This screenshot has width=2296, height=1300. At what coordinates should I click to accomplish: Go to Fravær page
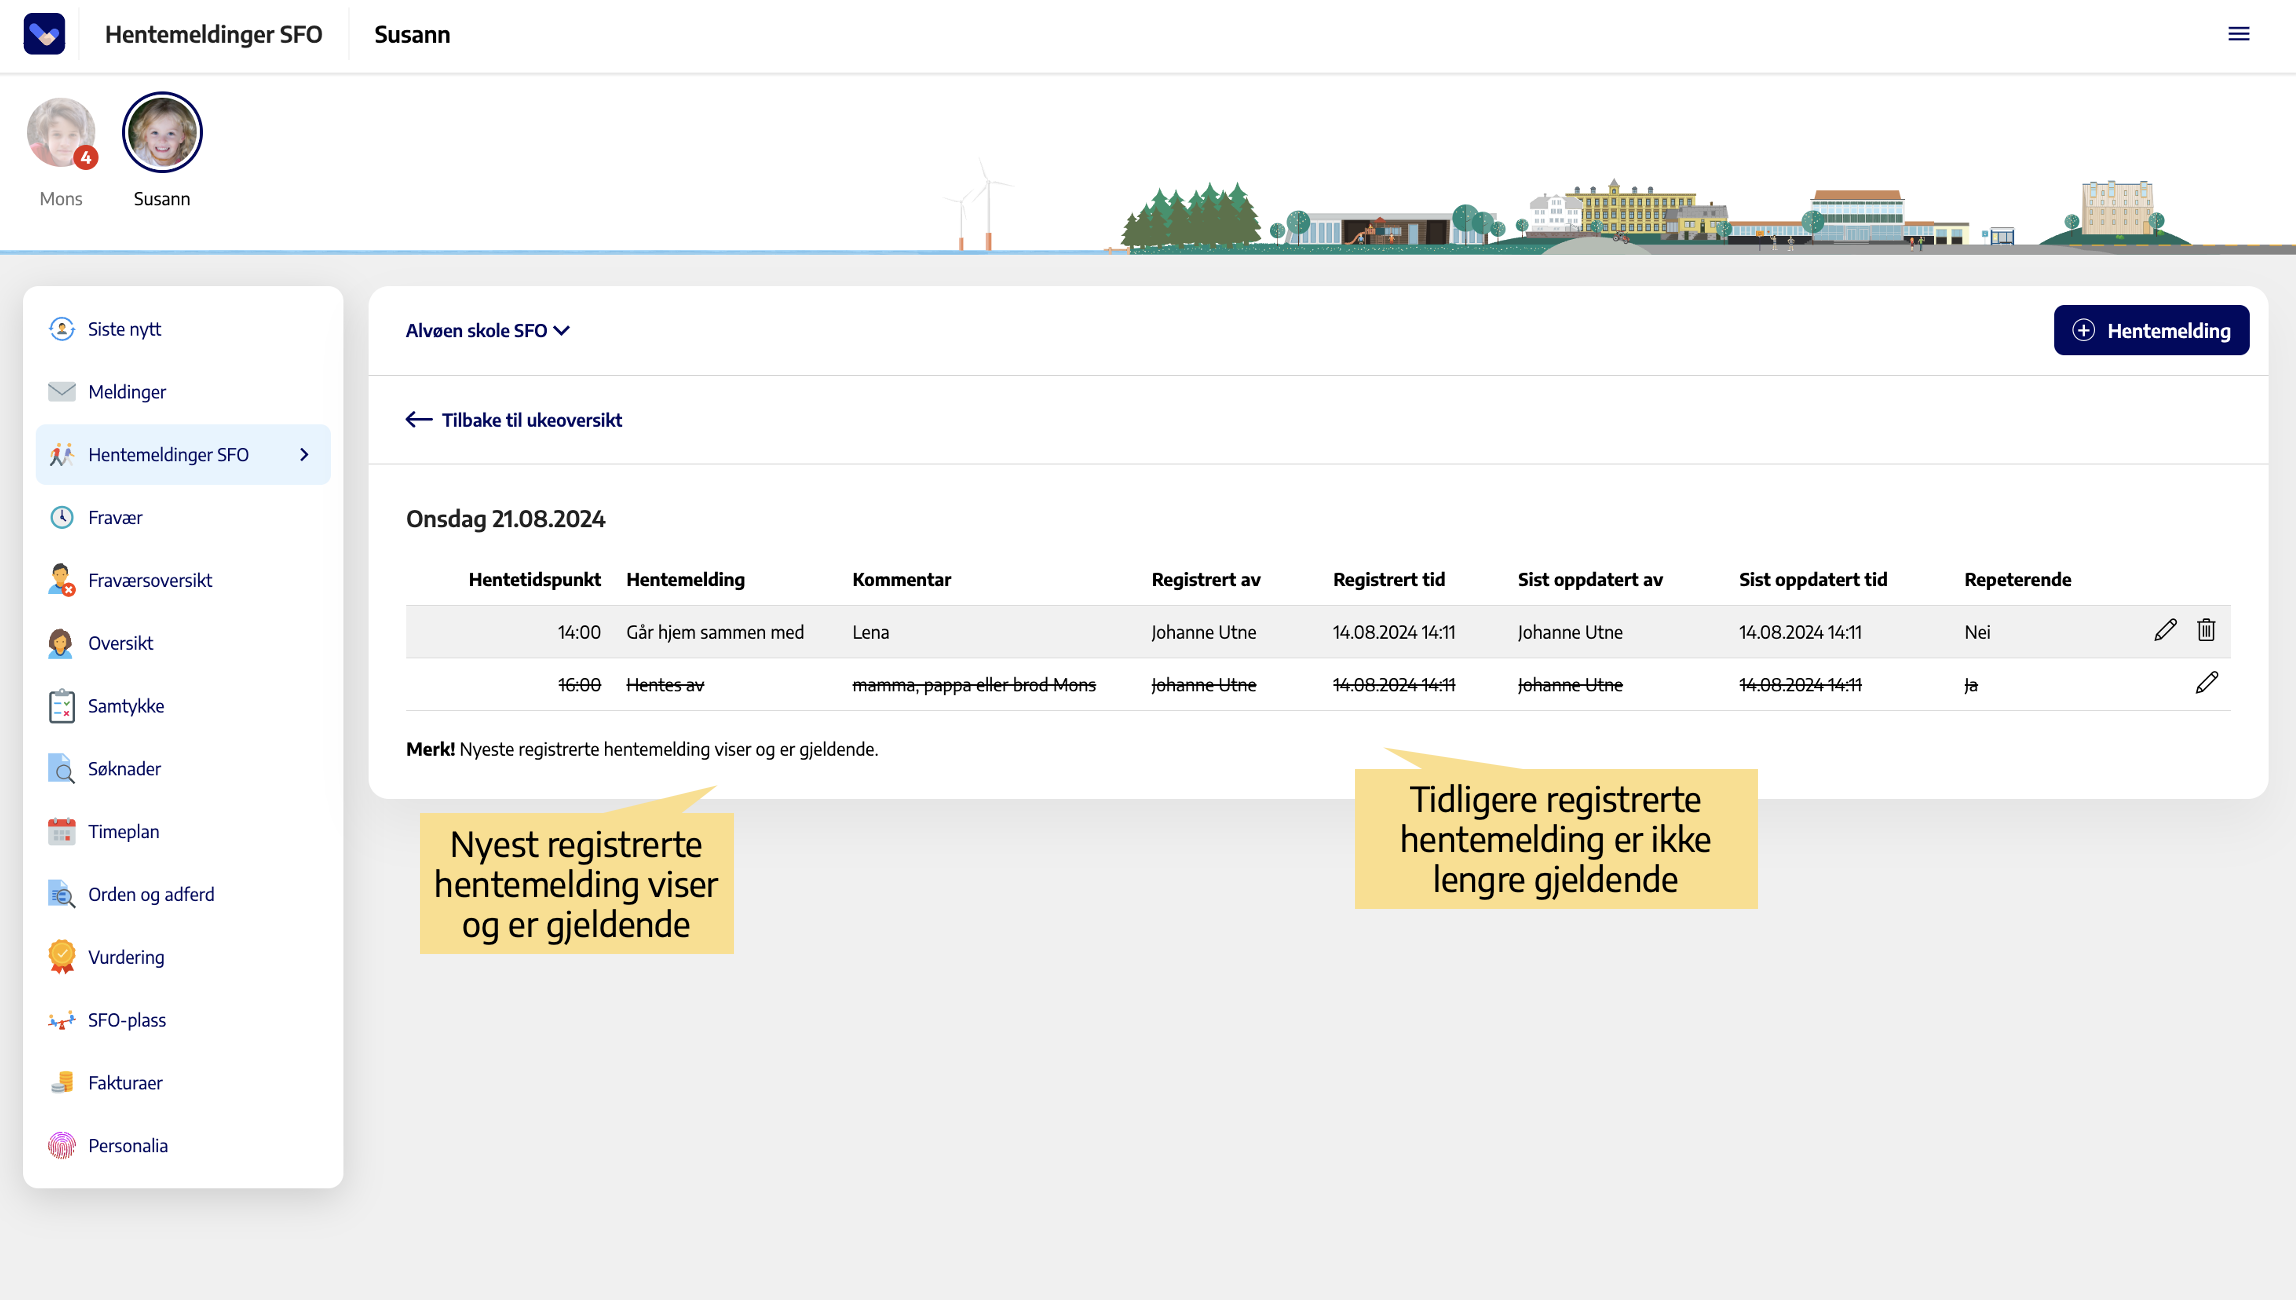(183, 518)
